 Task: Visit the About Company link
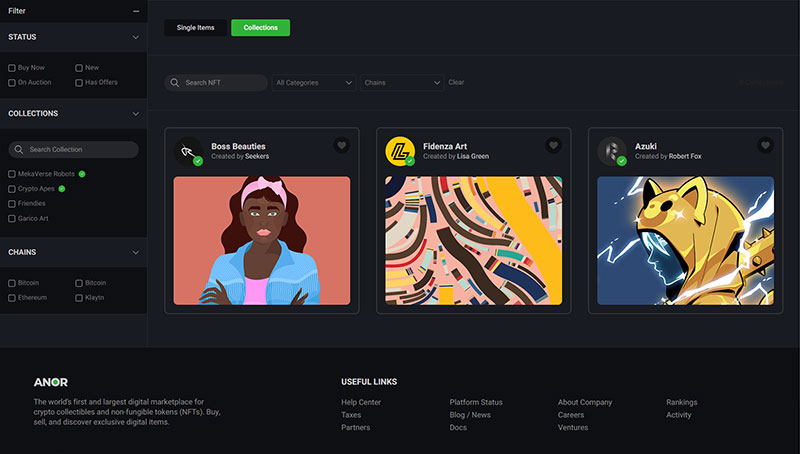(x=585, y=402)
